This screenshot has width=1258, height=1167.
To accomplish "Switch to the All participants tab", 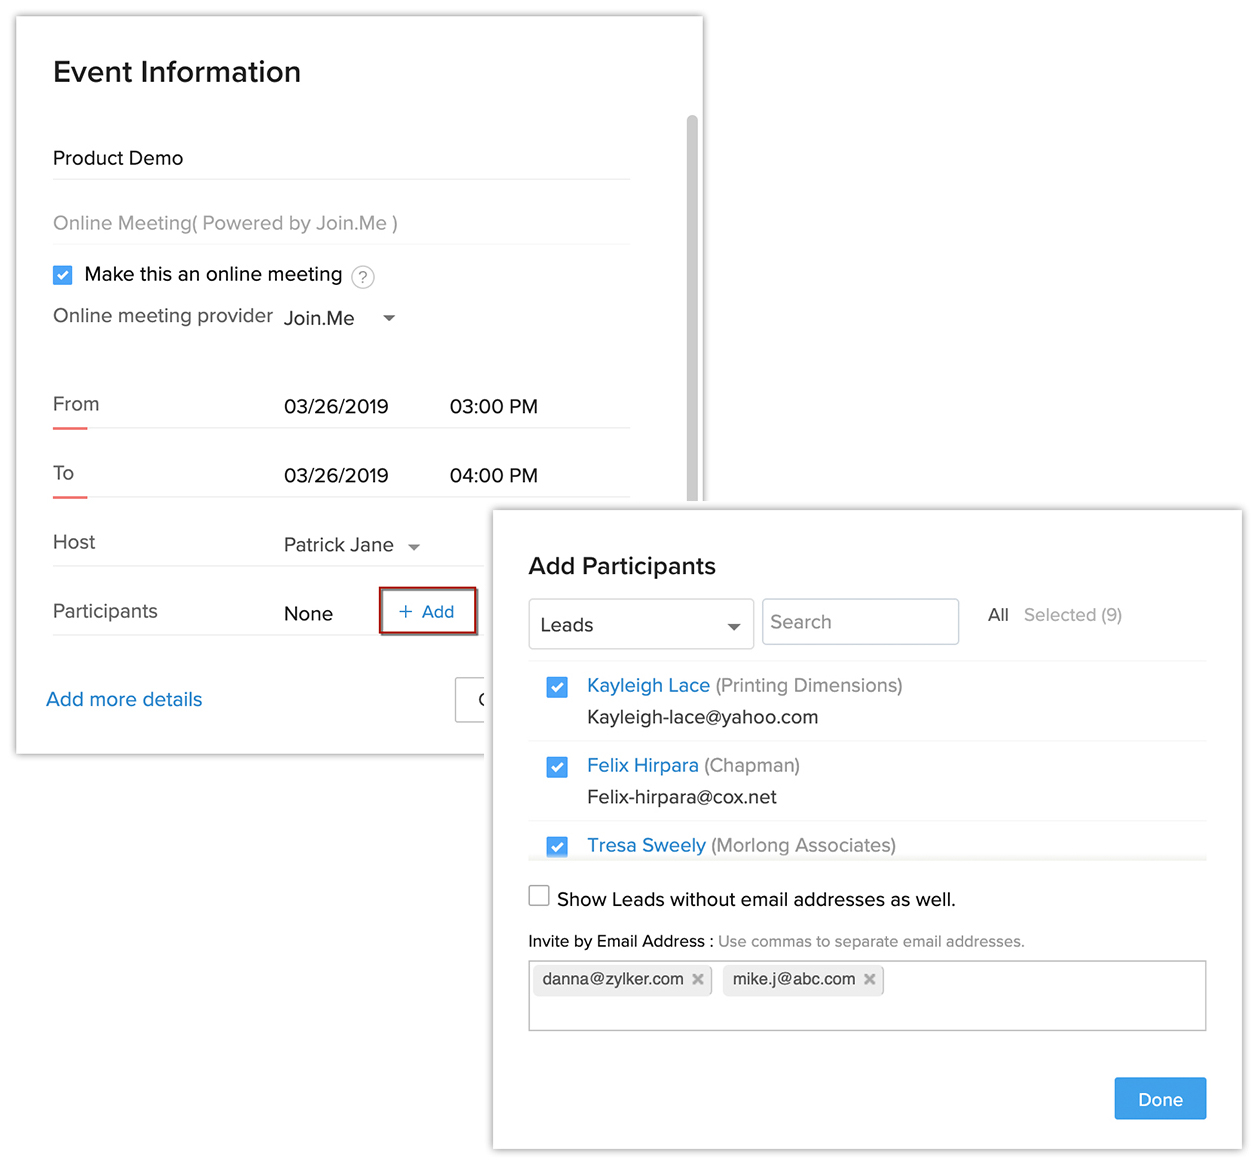I will 998,615.
